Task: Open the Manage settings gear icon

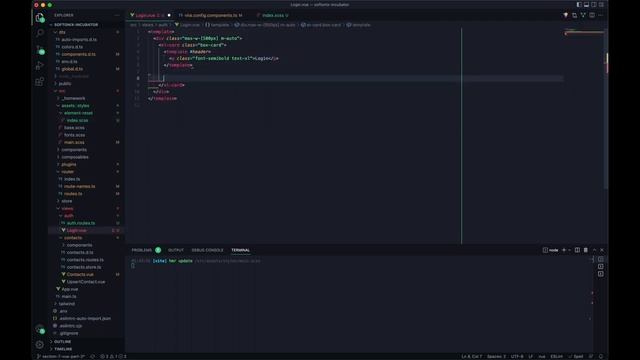Action: [x=40, y=344]
